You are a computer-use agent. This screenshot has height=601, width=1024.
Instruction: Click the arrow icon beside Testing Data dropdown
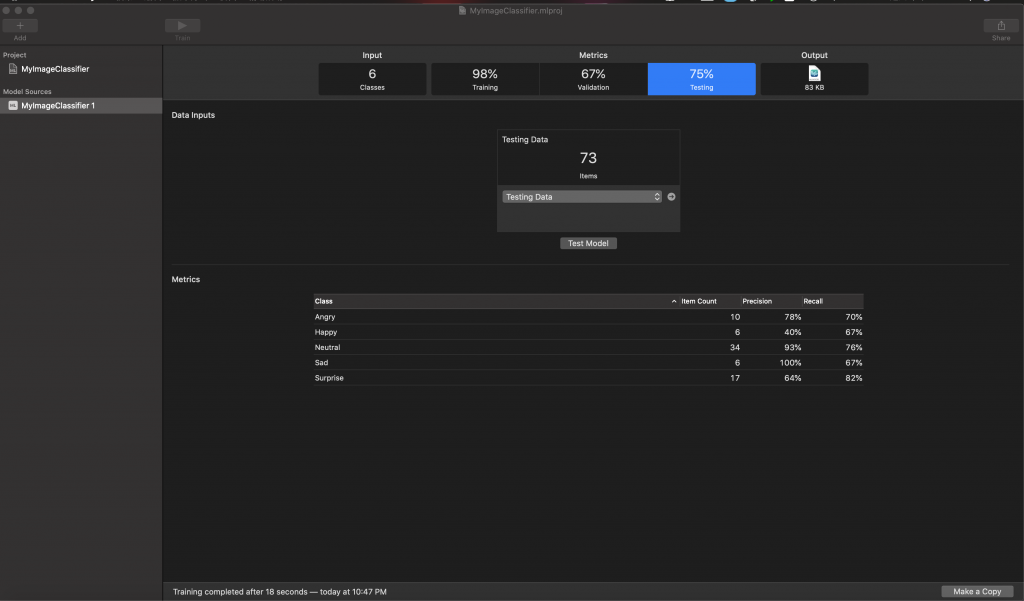(x=671, y=197)
